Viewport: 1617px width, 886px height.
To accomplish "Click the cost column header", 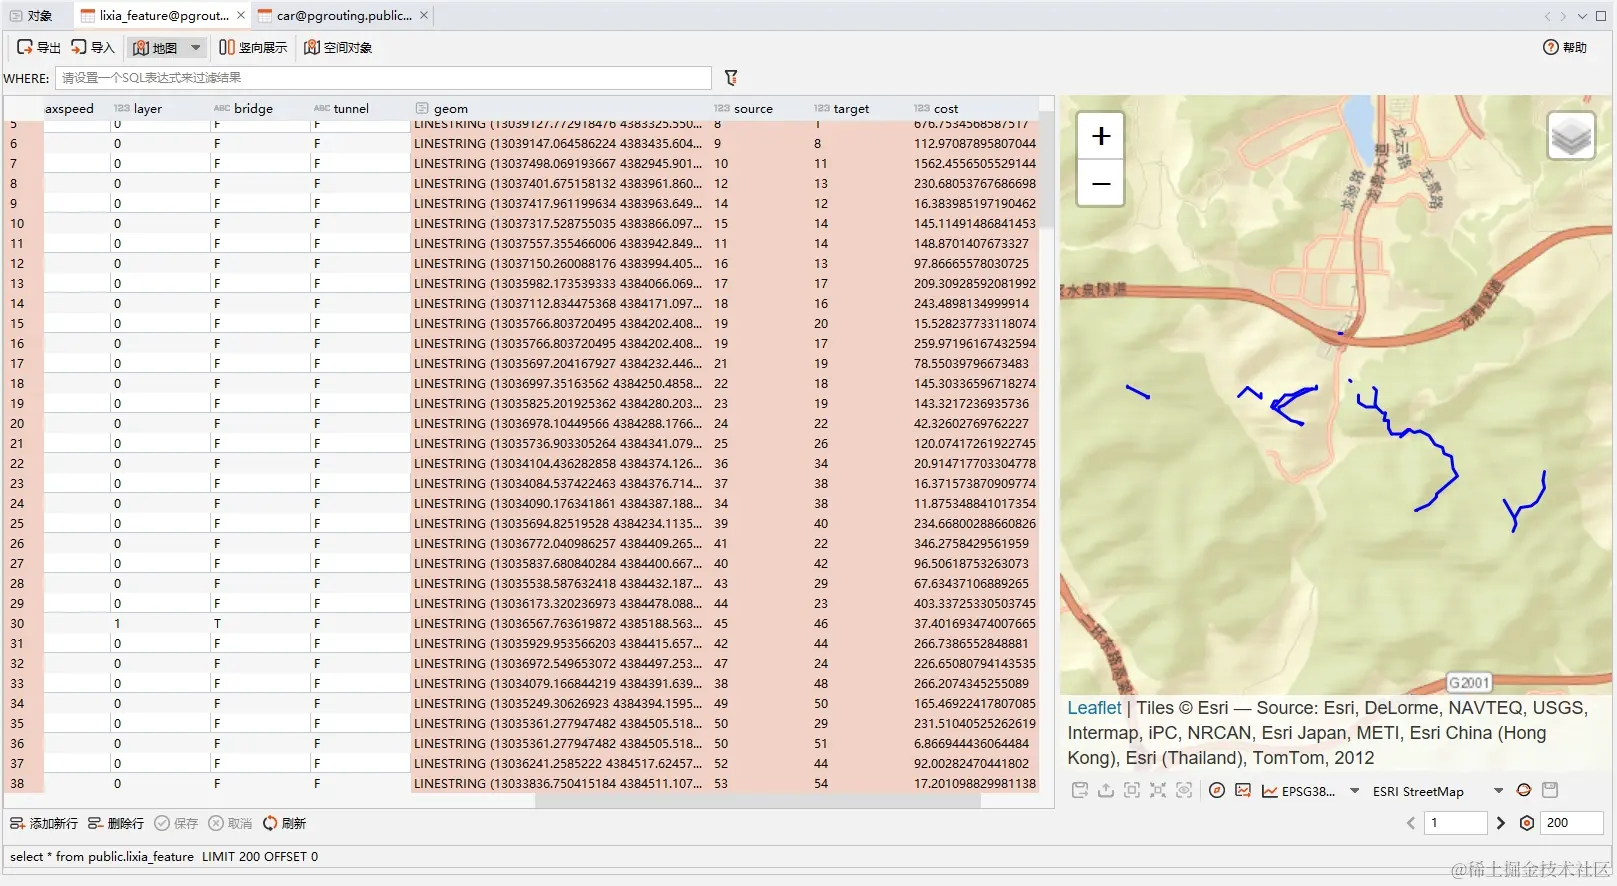I will 974,108.
